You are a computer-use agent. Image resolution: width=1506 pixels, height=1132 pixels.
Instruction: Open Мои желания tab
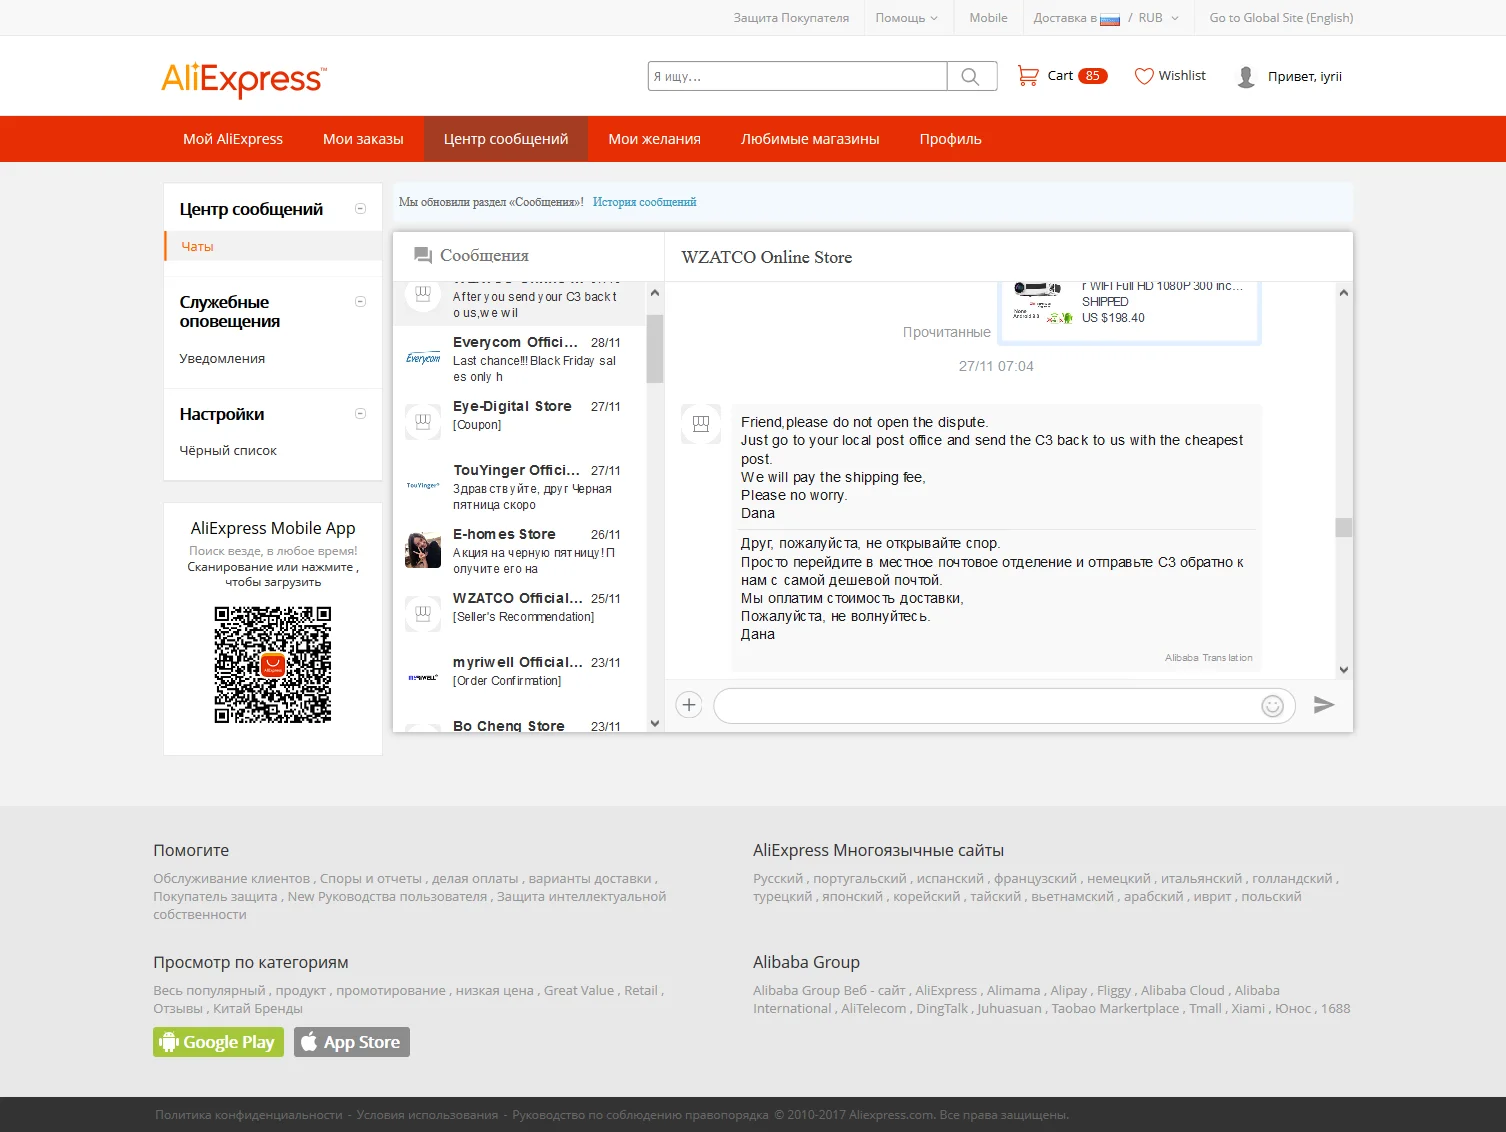655,139
